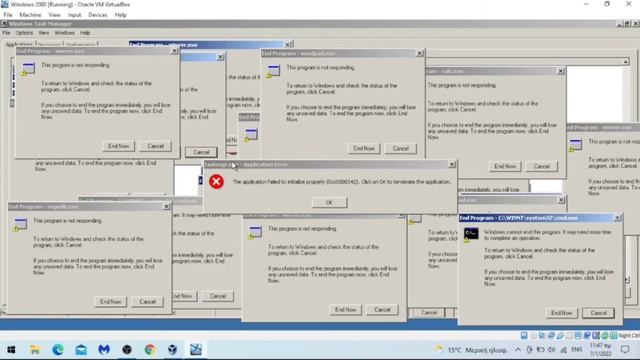
Task: Open the VirtualBox Help menu
Action: point(120,15)
